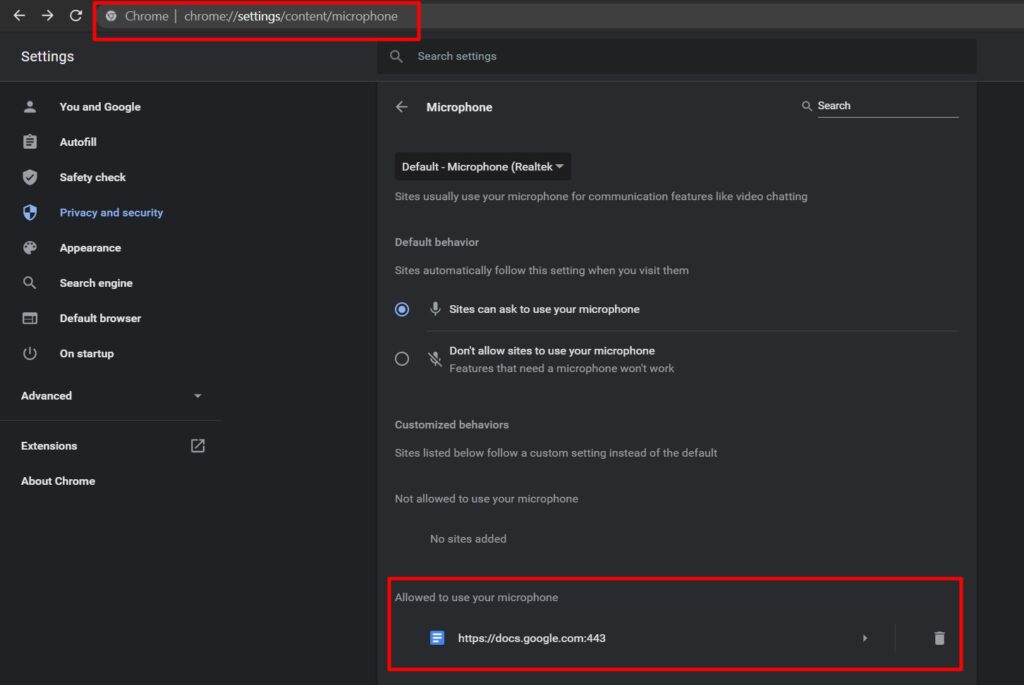Click the Appearance palette icon

coord(29,247)
